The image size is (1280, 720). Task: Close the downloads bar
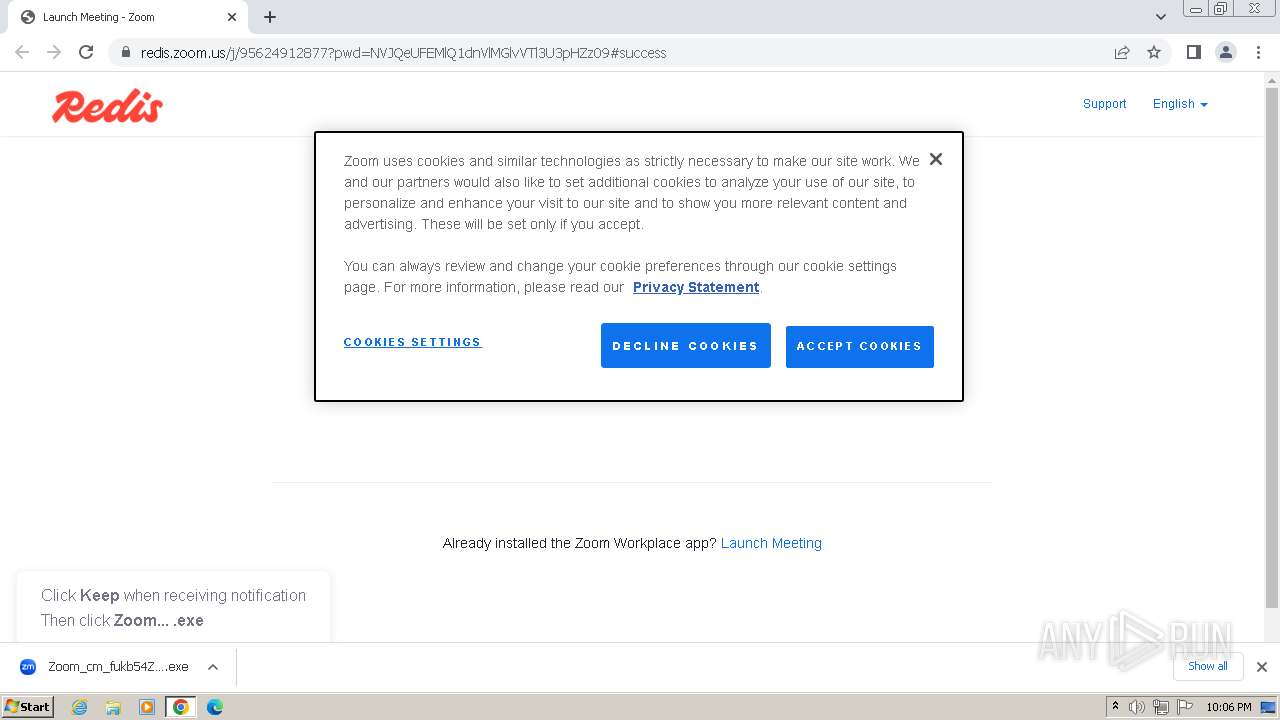[x=1262, y=667]
